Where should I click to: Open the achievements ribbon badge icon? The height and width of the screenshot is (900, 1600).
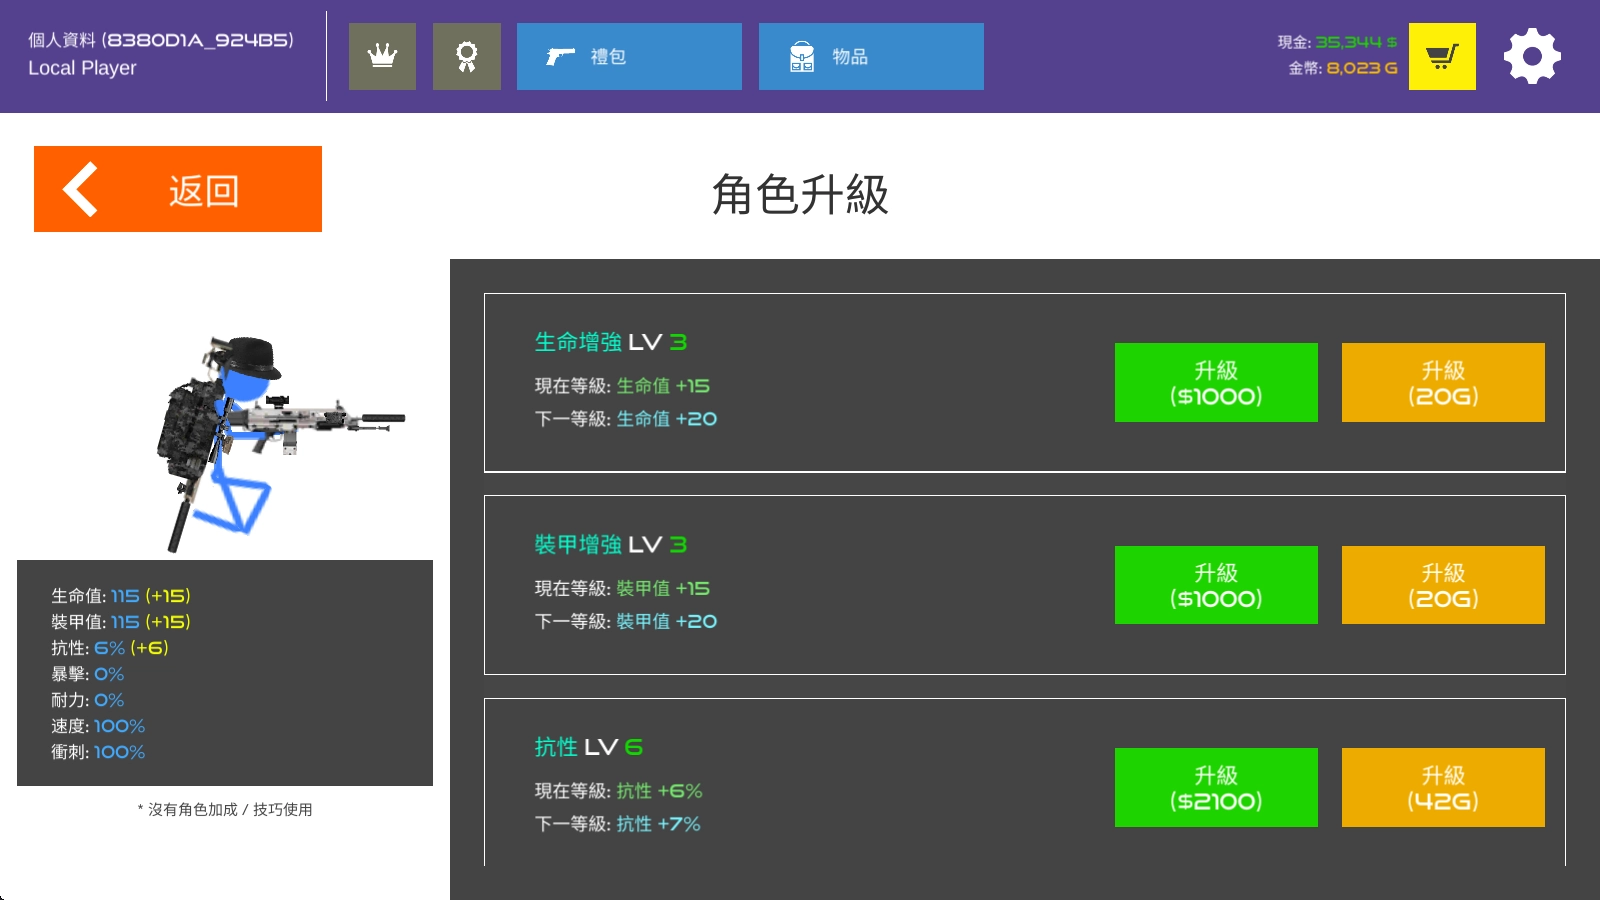point(466,56)
